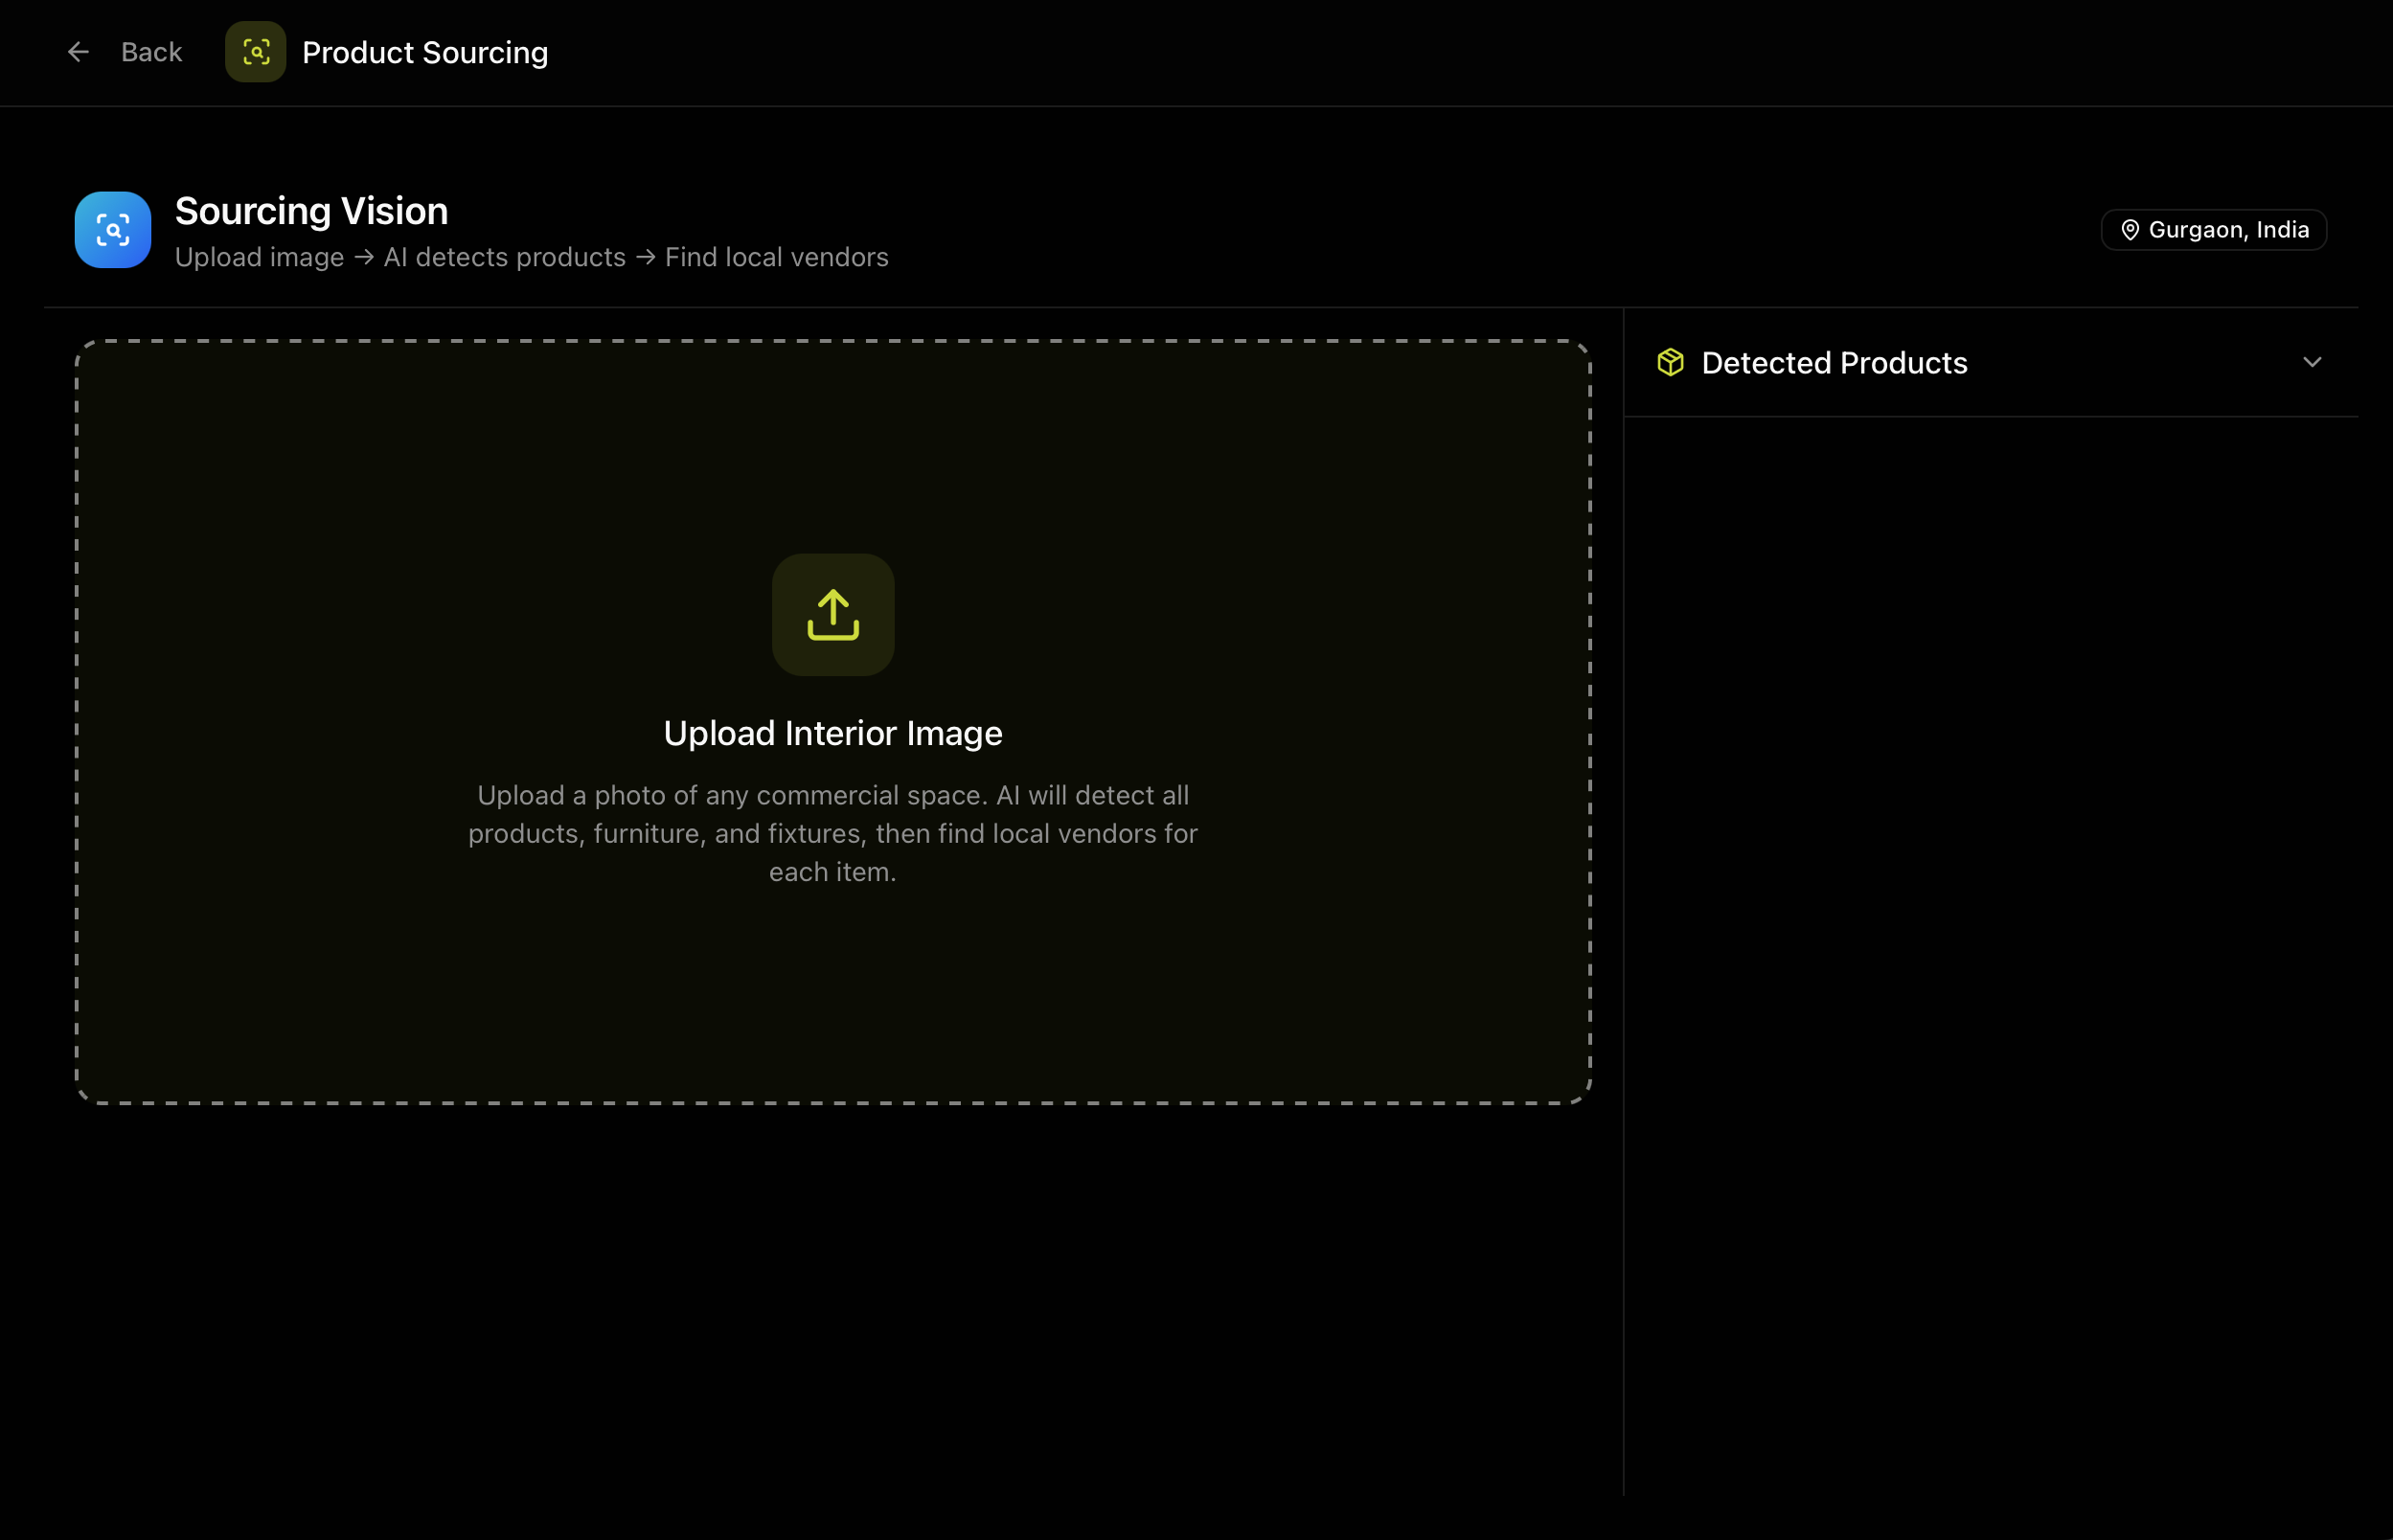Click the Sourcing Vision heading
The width and height of the screenshot is (2393, 1540).
(x=311, y=211)
